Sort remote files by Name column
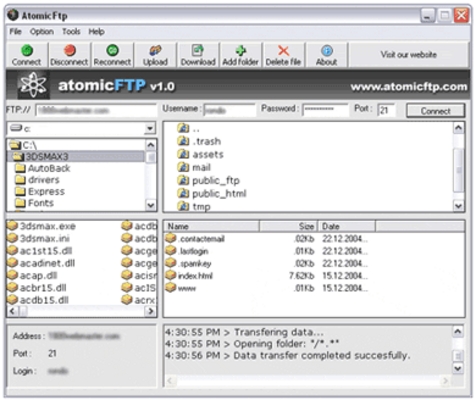Image resolution: width=476 pixels, height=400 pixels. click(211, 226)
